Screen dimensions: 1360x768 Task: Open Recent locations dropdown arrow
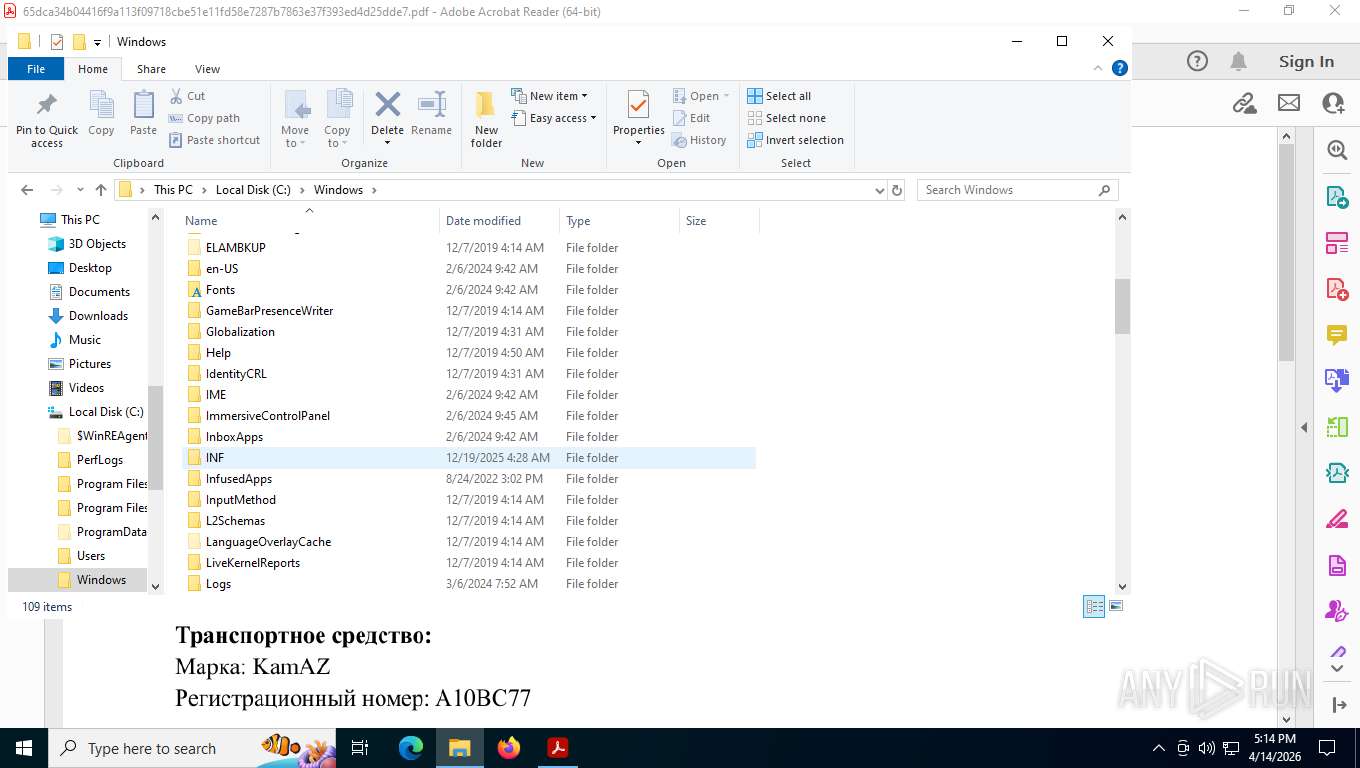pyautogui.click(x=79, y=190)
